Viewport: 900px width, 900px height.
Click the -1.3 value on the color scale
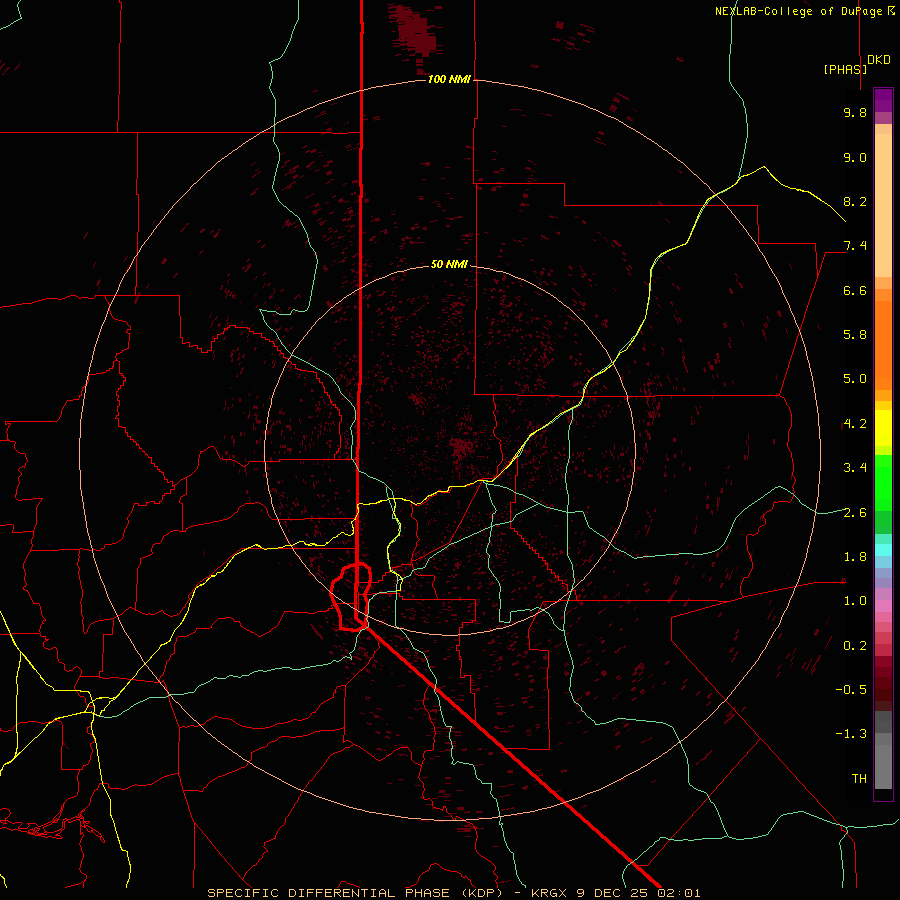[851, 734]
